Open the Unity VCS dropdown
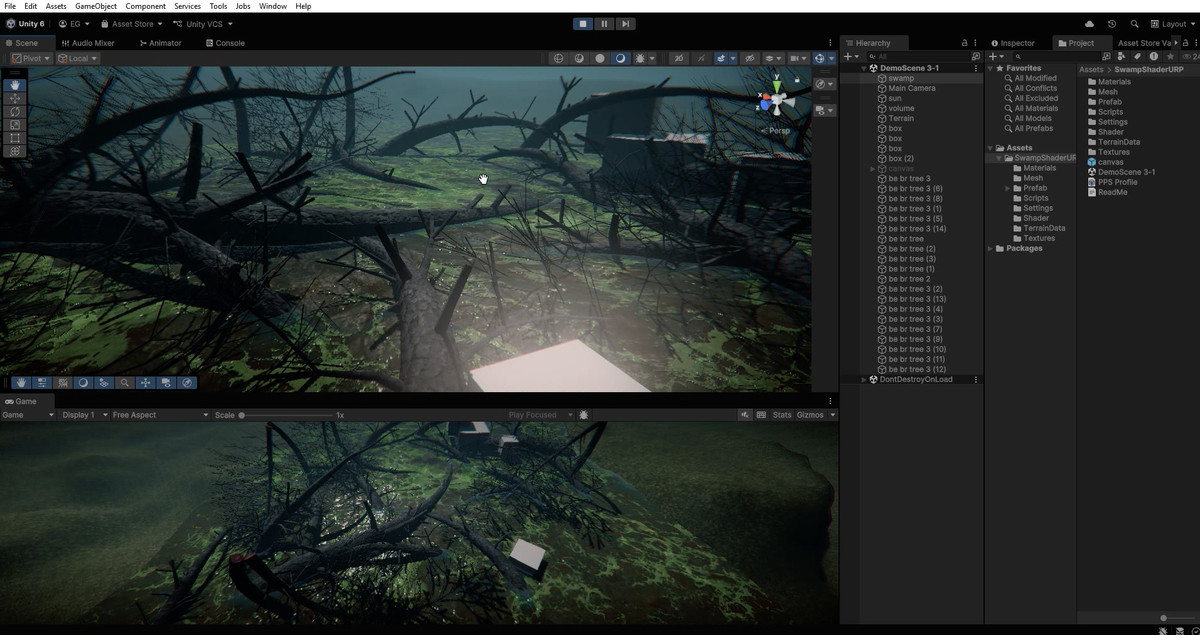Screen dimensions: 1200x635 pyautogui.click(x=202, y=24)
